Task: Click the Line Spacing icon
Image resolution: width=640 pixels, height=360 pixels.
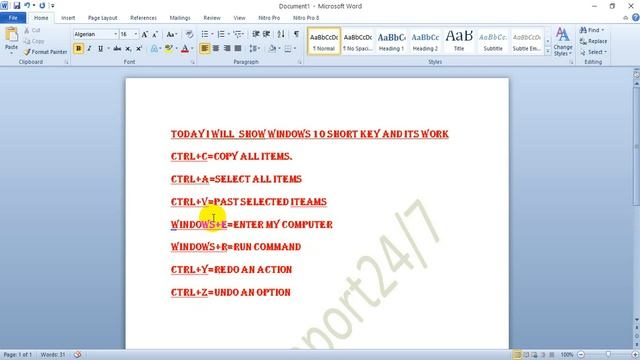Action: (253, 49)
